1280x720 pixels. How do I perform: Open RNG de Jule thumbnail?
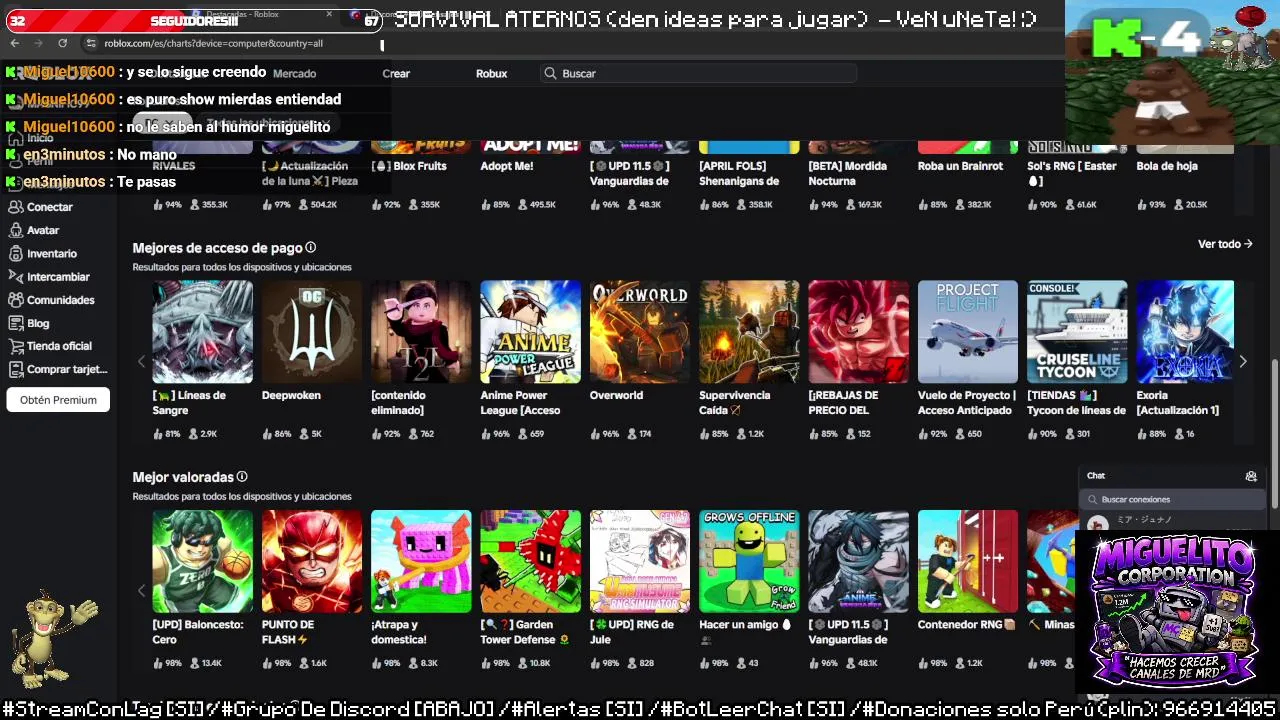(640, 561)
